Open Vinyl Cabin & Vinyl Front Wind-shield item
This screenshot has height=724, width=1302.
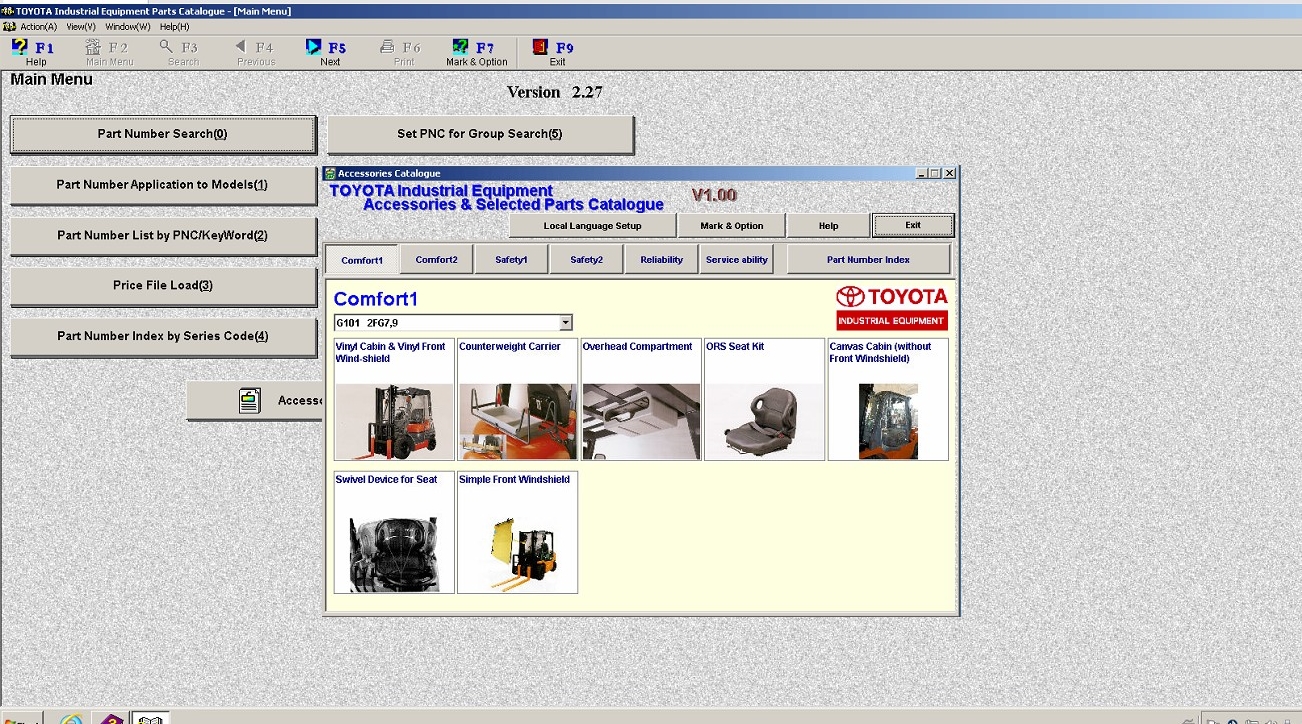[394, 400]
